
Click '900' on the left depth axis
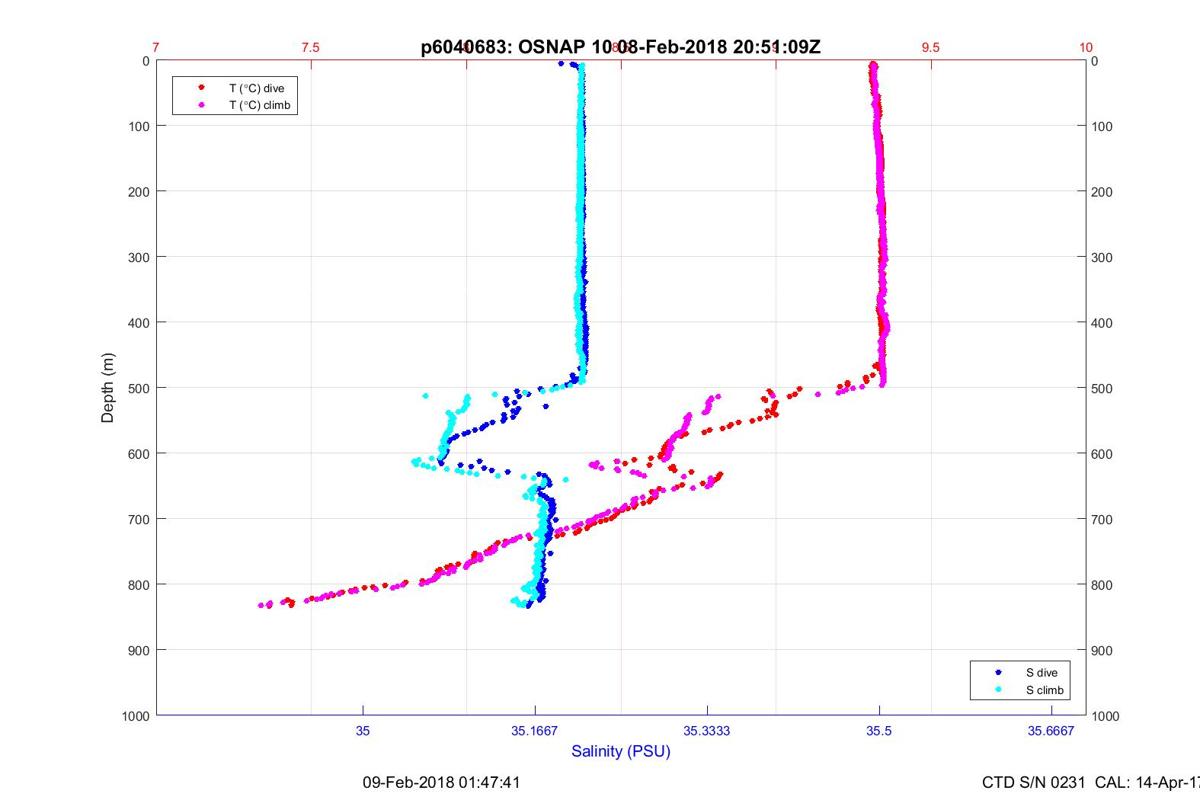[139, 650]
